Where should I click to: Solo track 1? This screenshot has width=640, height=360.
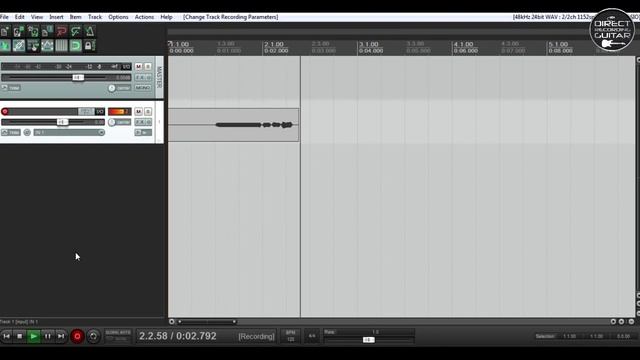(x=148, y=111)
